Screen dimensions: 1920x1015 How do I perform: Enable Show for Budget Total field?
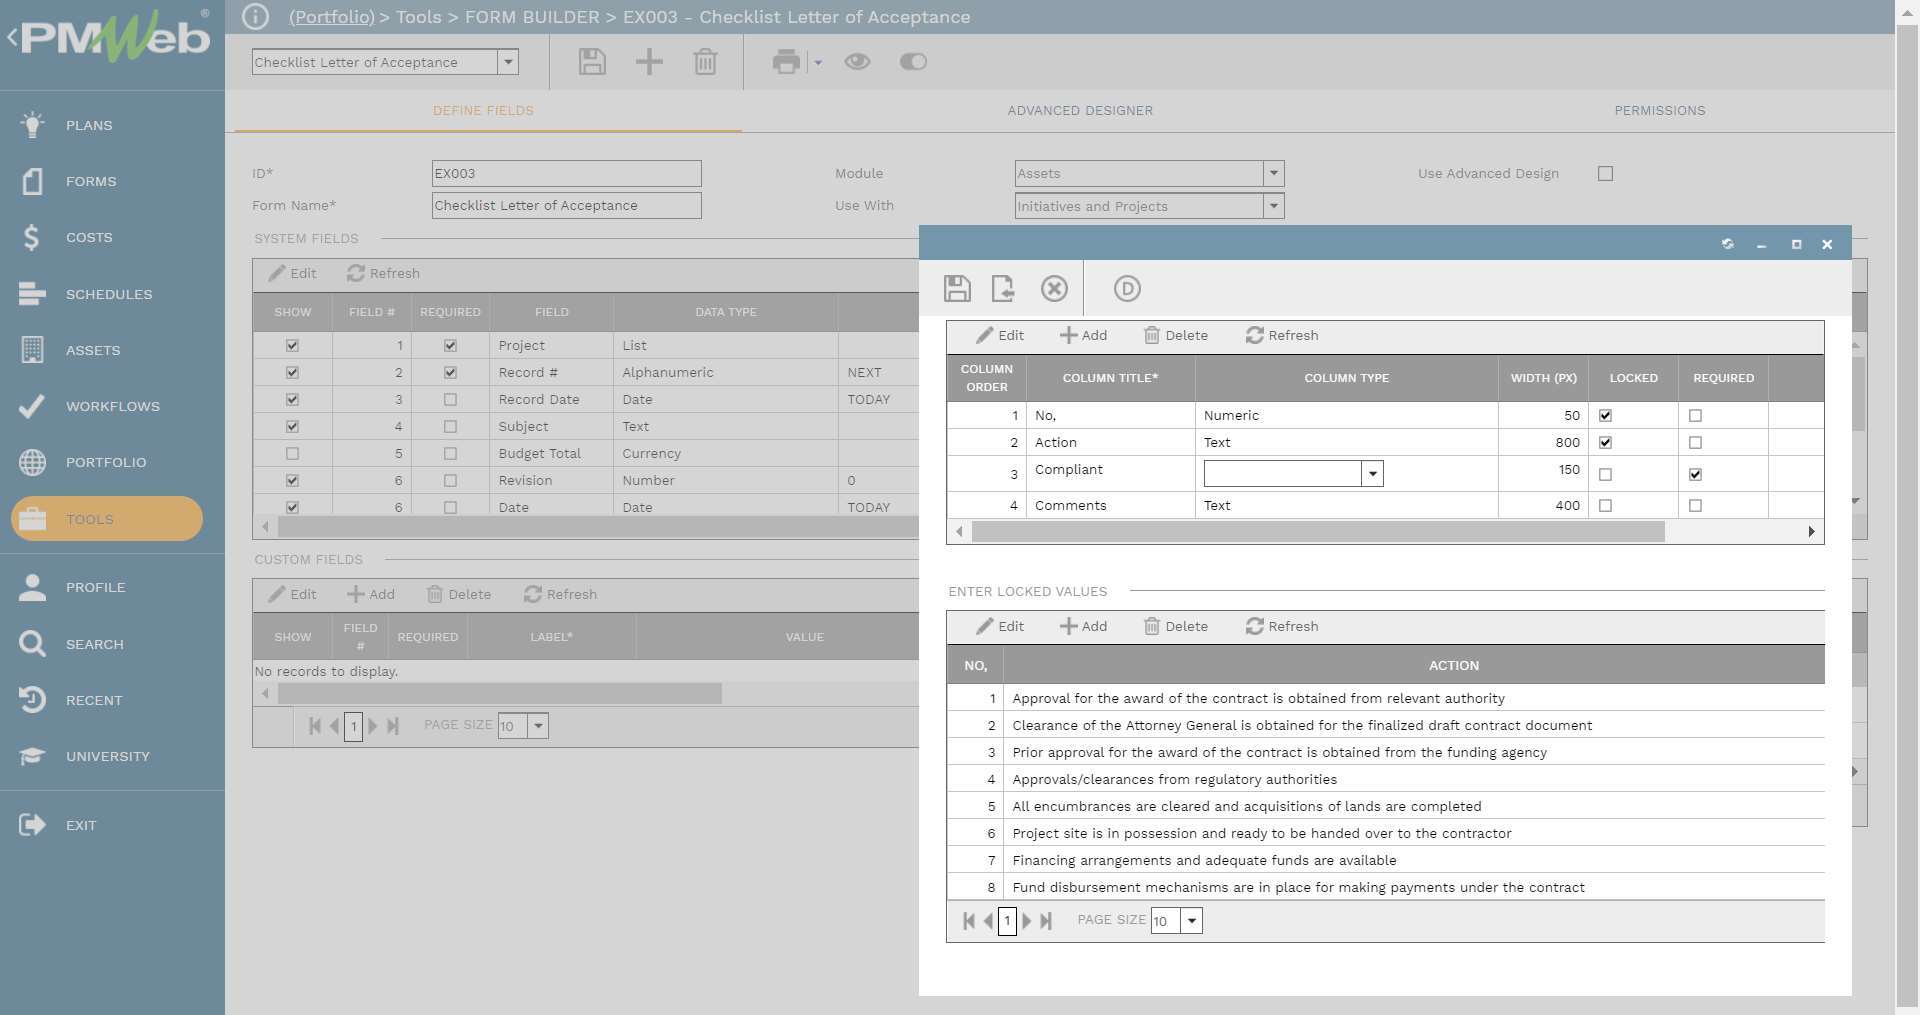(x=292, y=454)
